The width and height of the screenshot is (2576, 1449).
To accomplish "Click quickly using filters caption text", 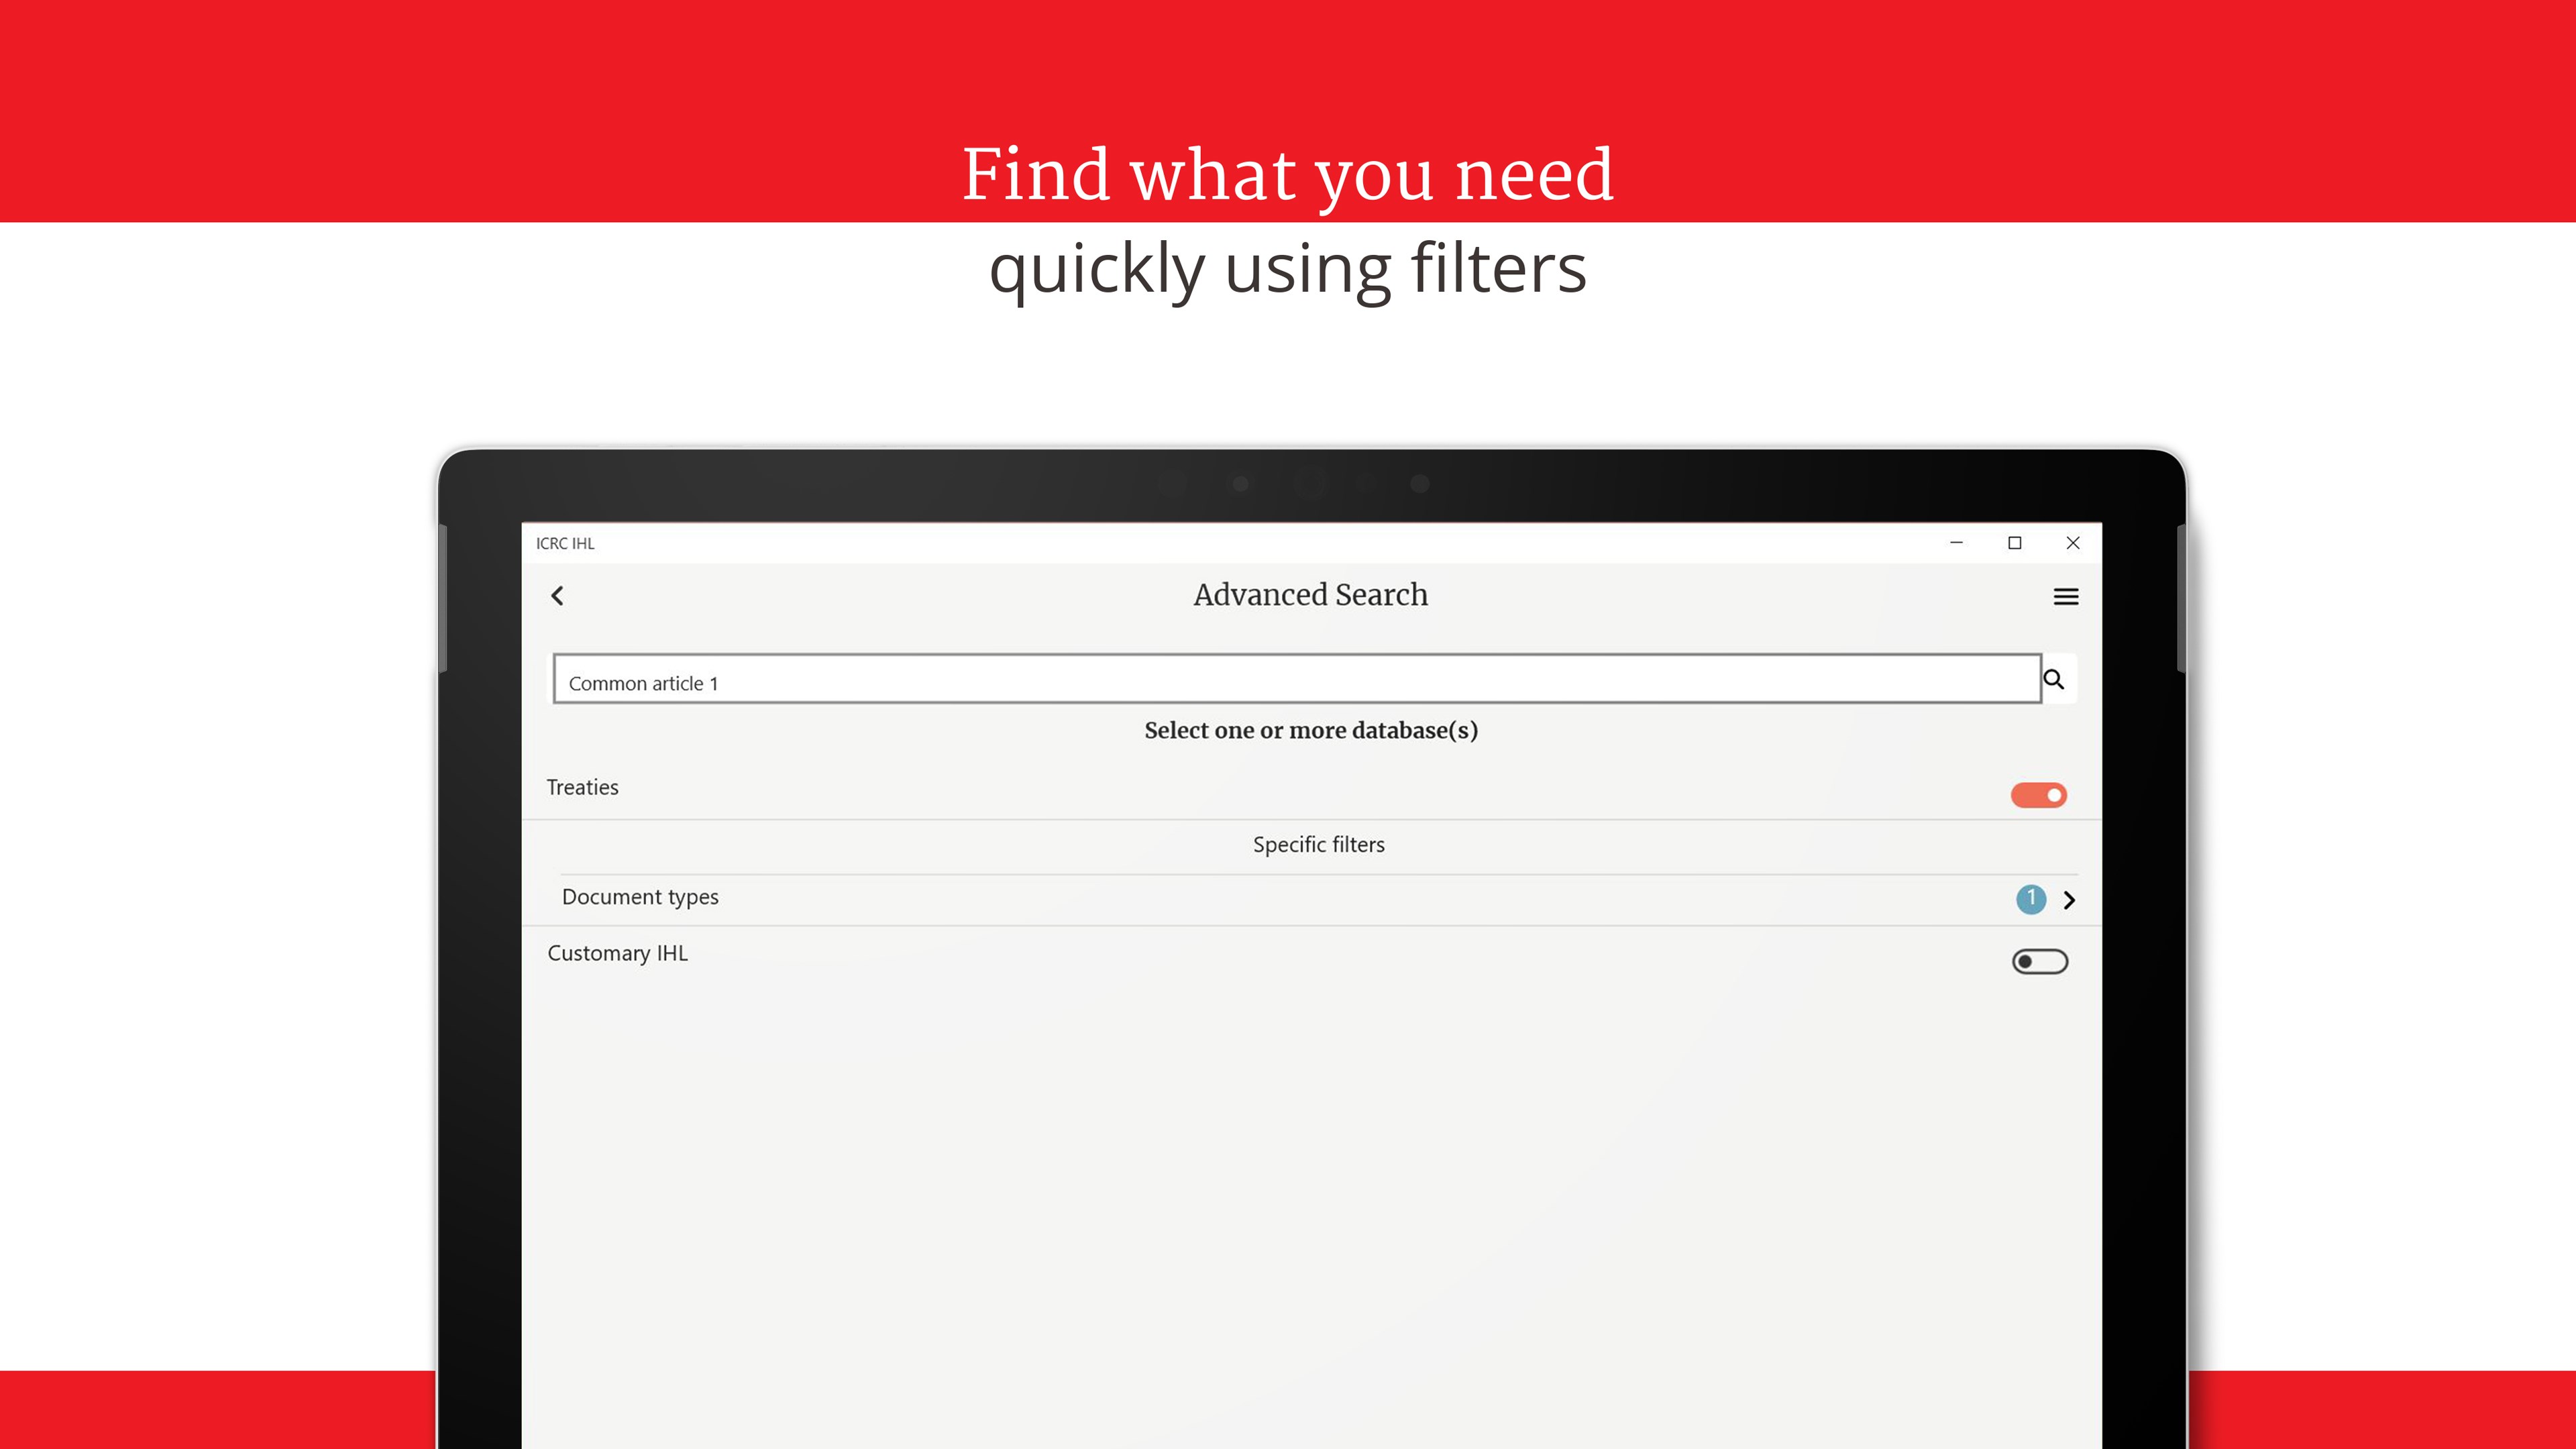I will 1287,268.
